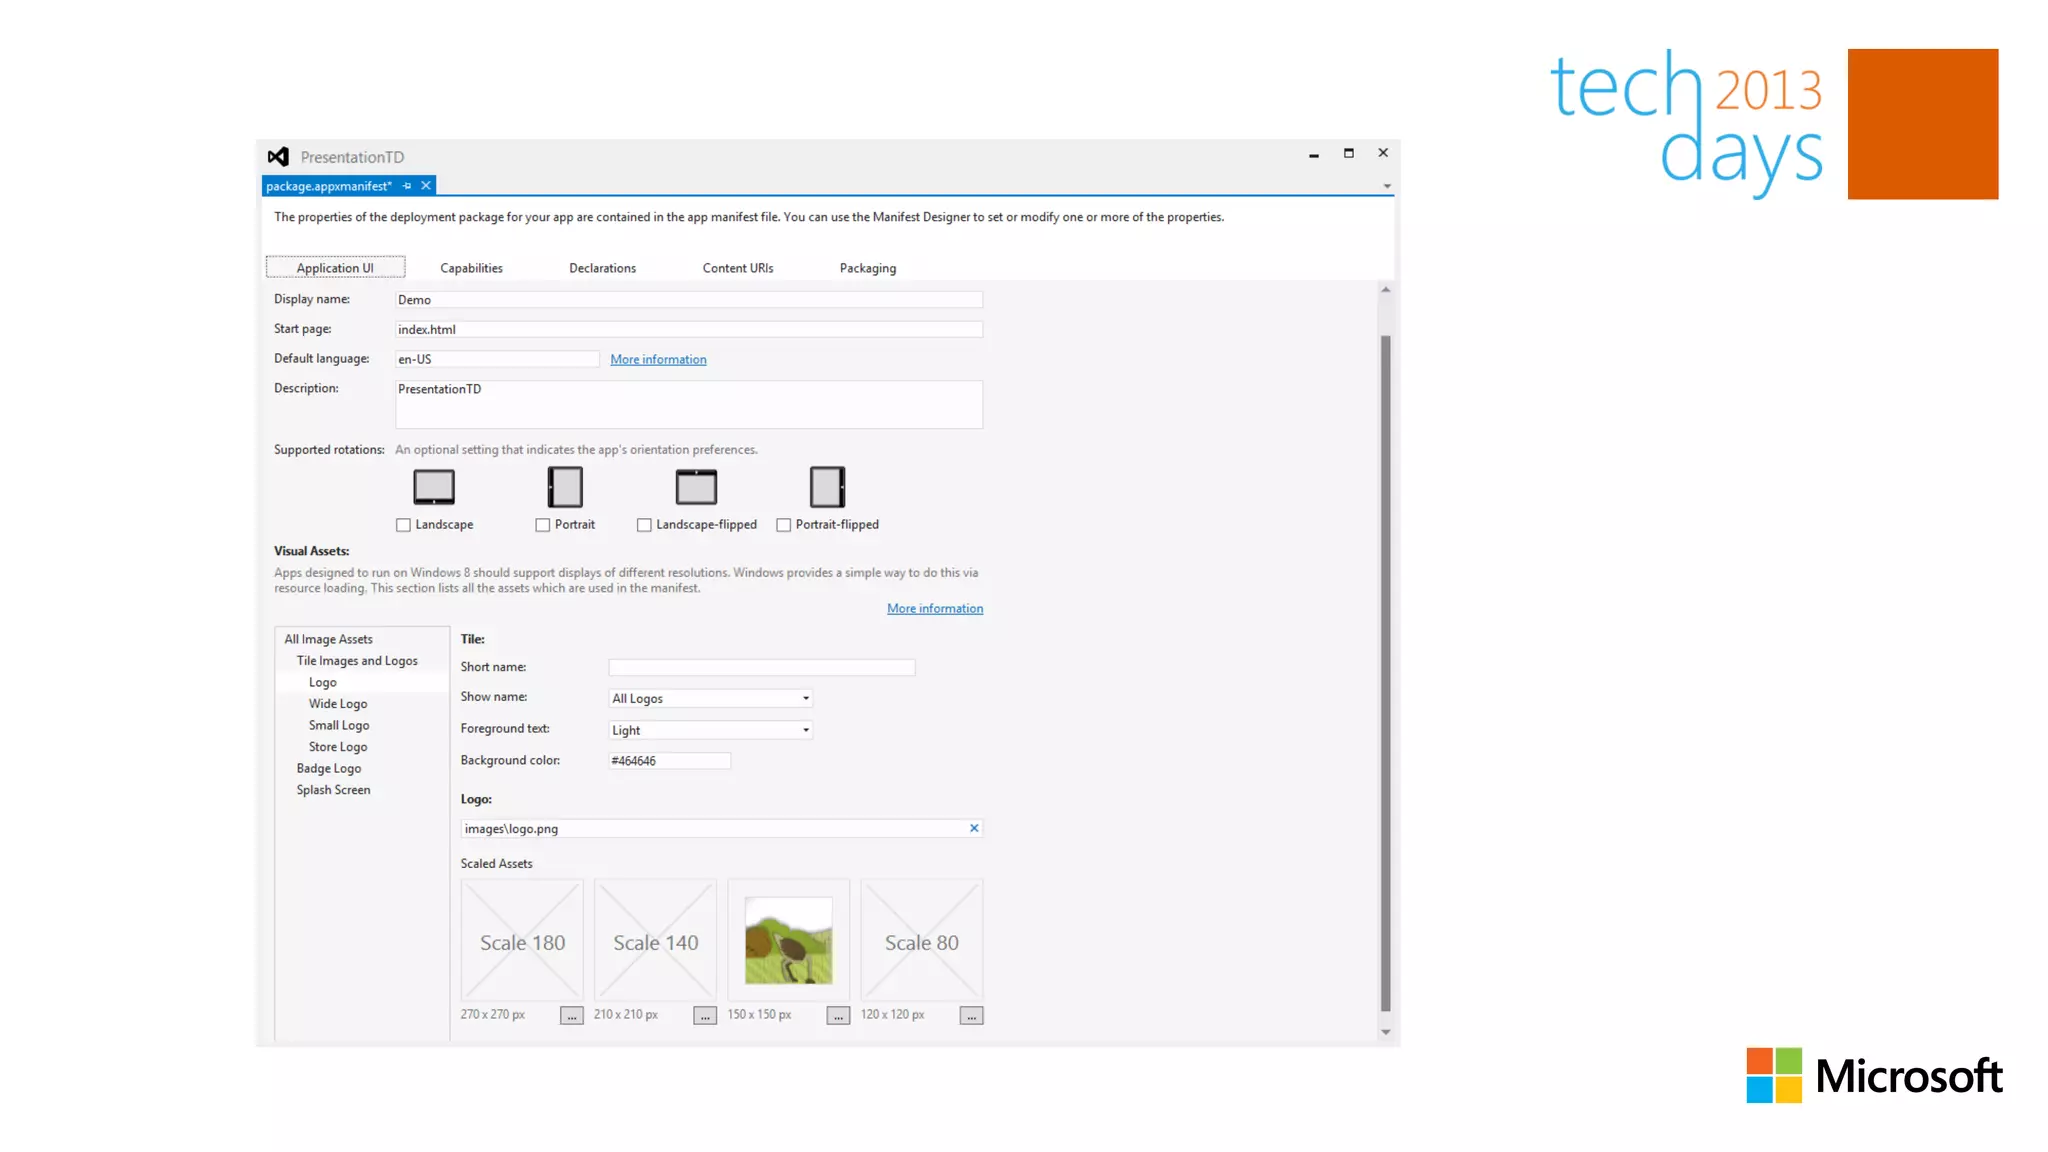Clear the images\logo.png path with X

click(x=974, y=828)
